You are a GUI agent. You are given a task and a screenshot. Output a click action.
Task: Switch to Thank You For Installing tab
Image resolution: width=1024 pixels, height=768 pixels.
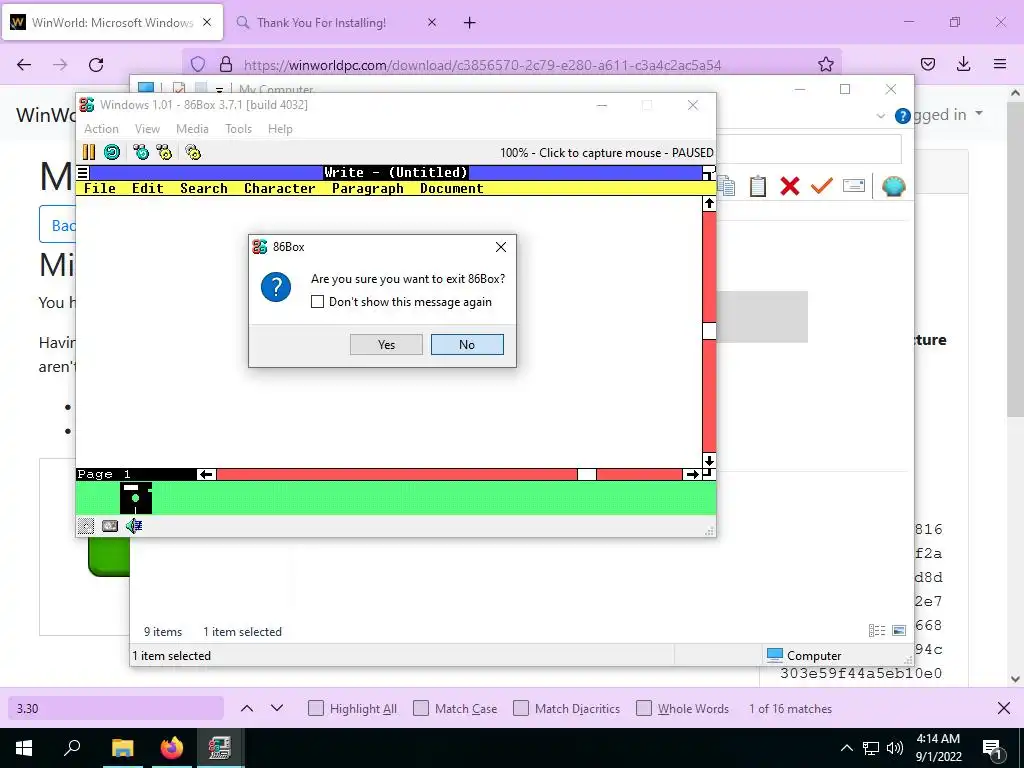click(321, 22)
